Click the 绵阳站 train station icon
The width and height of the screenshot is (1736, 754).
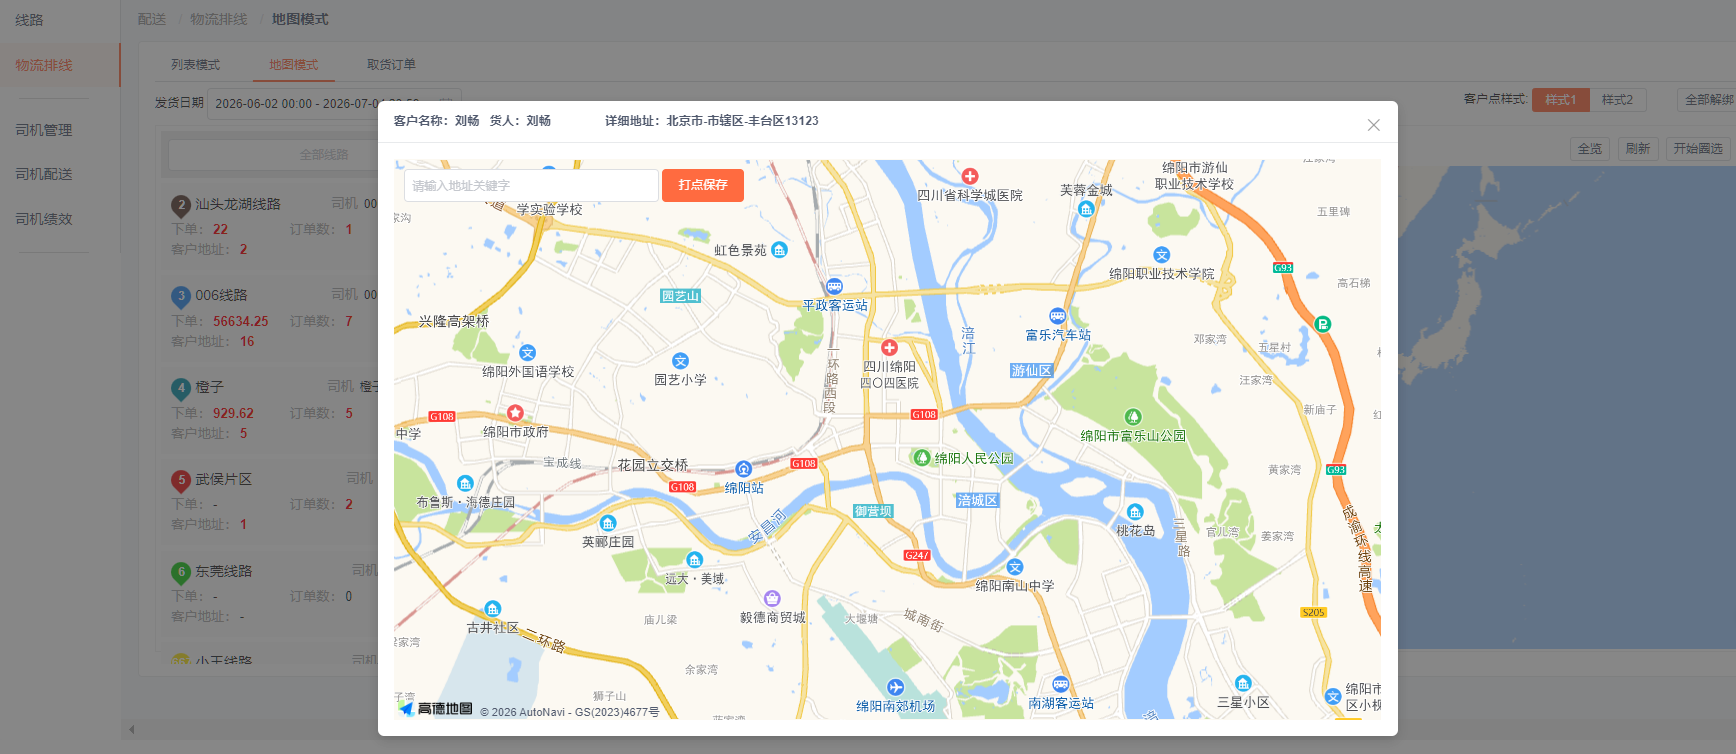click(743, 469)
